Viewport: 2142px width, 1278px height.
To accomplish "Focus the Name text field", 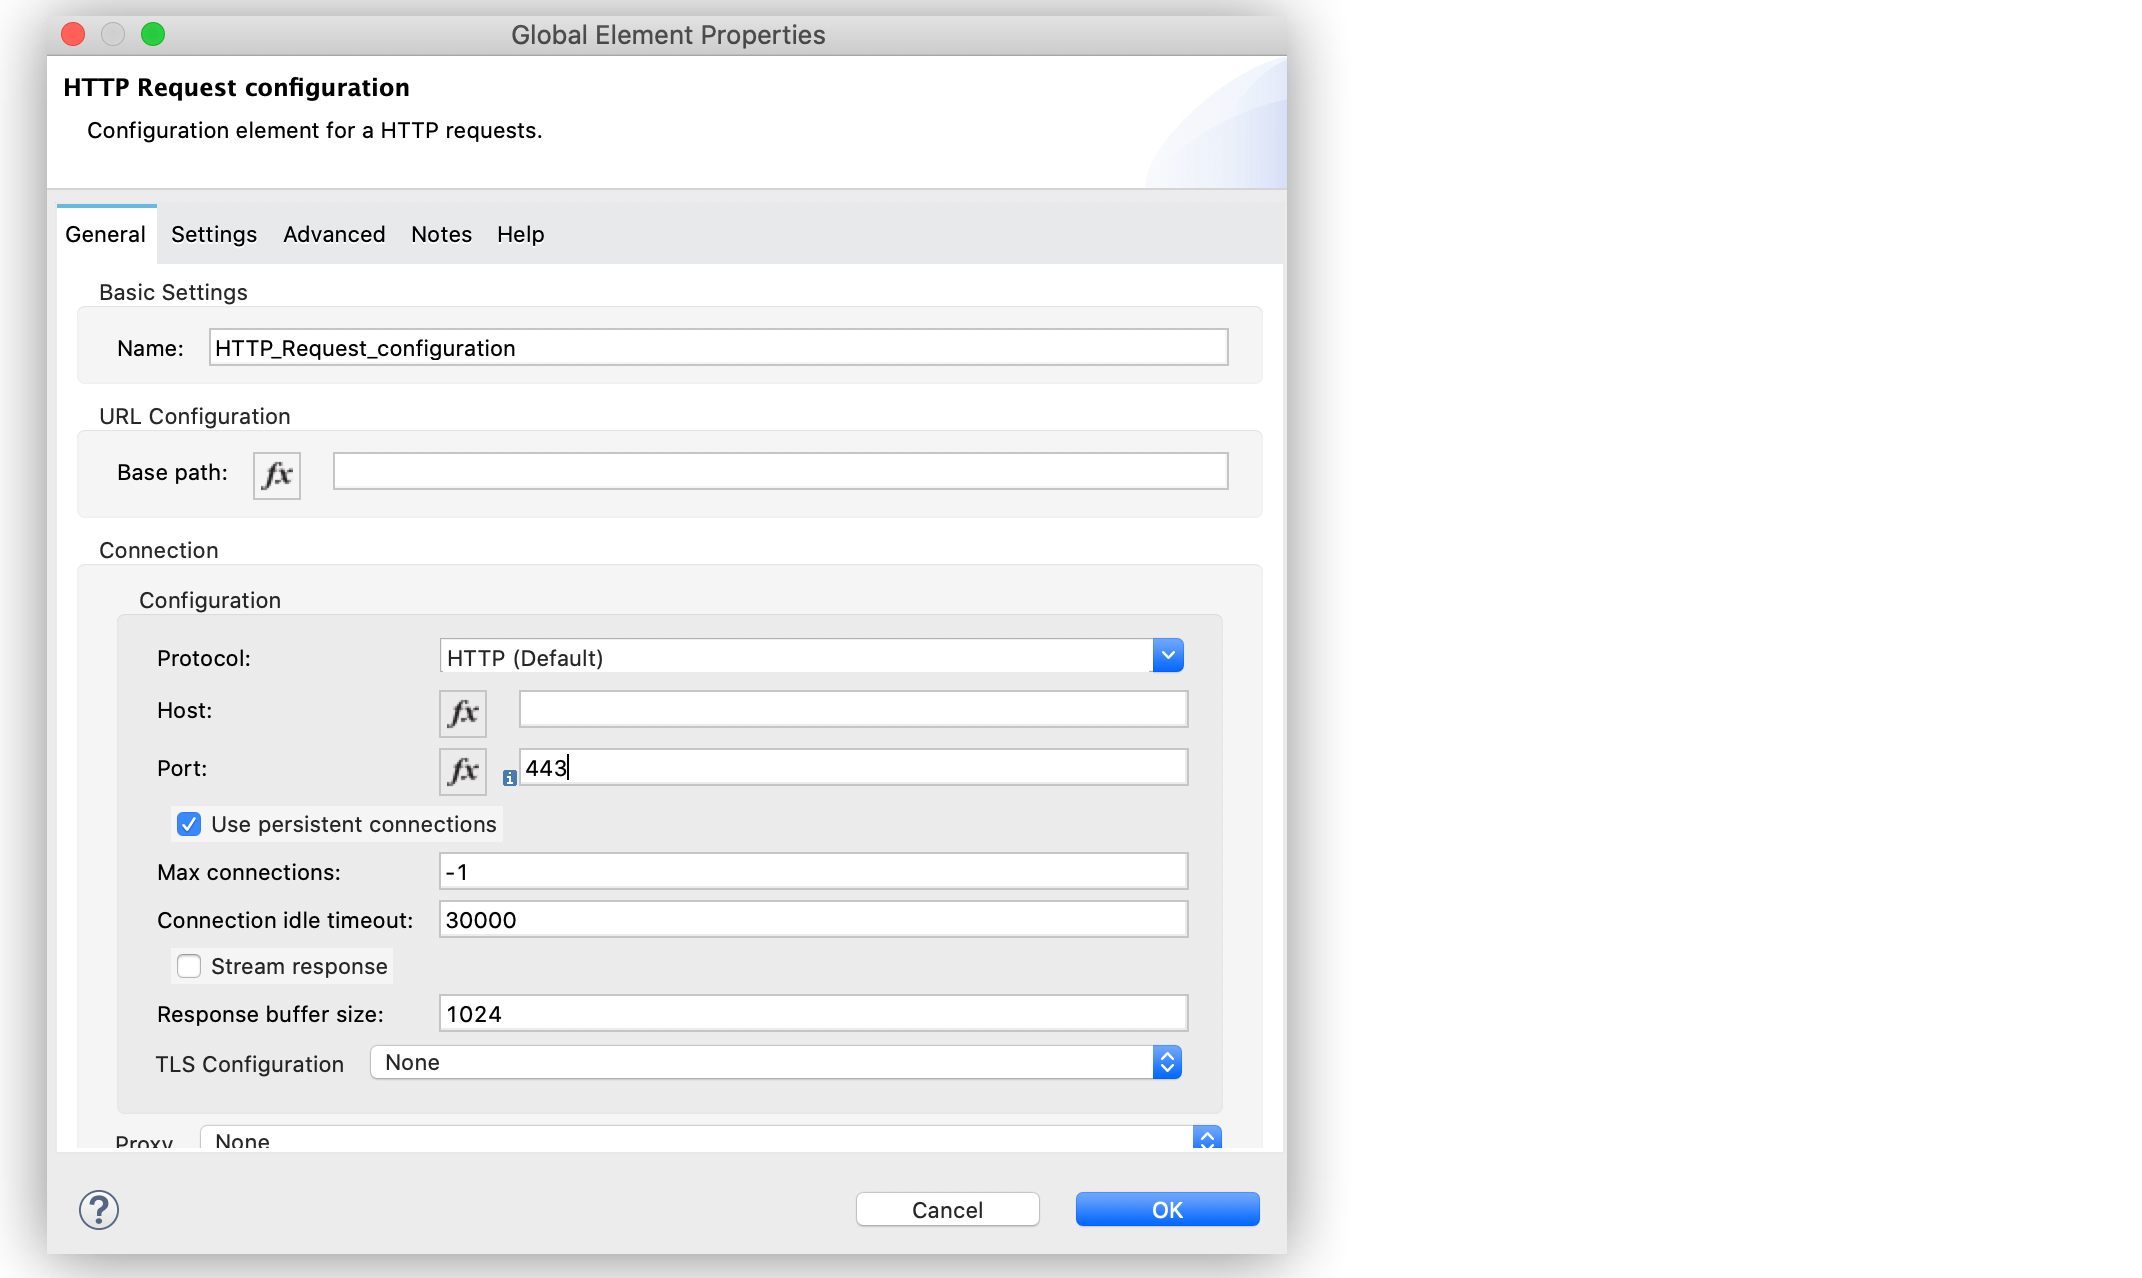I will 718,348.
